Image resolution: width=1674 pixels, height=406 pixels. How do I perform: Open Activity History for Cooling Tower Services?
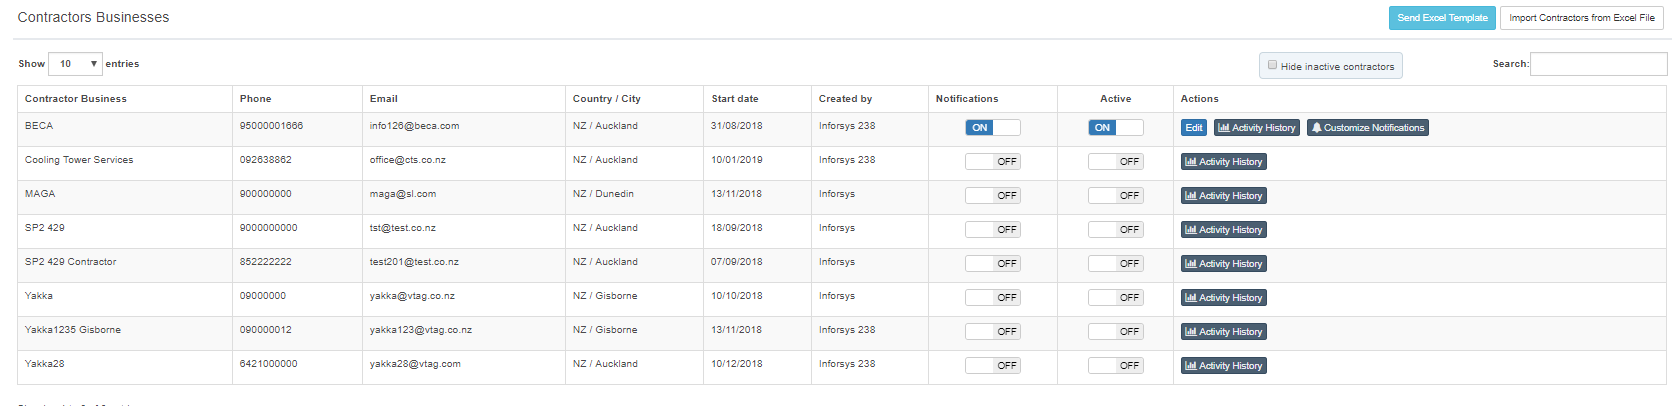pyautogui.click(x=1223, y=162)
